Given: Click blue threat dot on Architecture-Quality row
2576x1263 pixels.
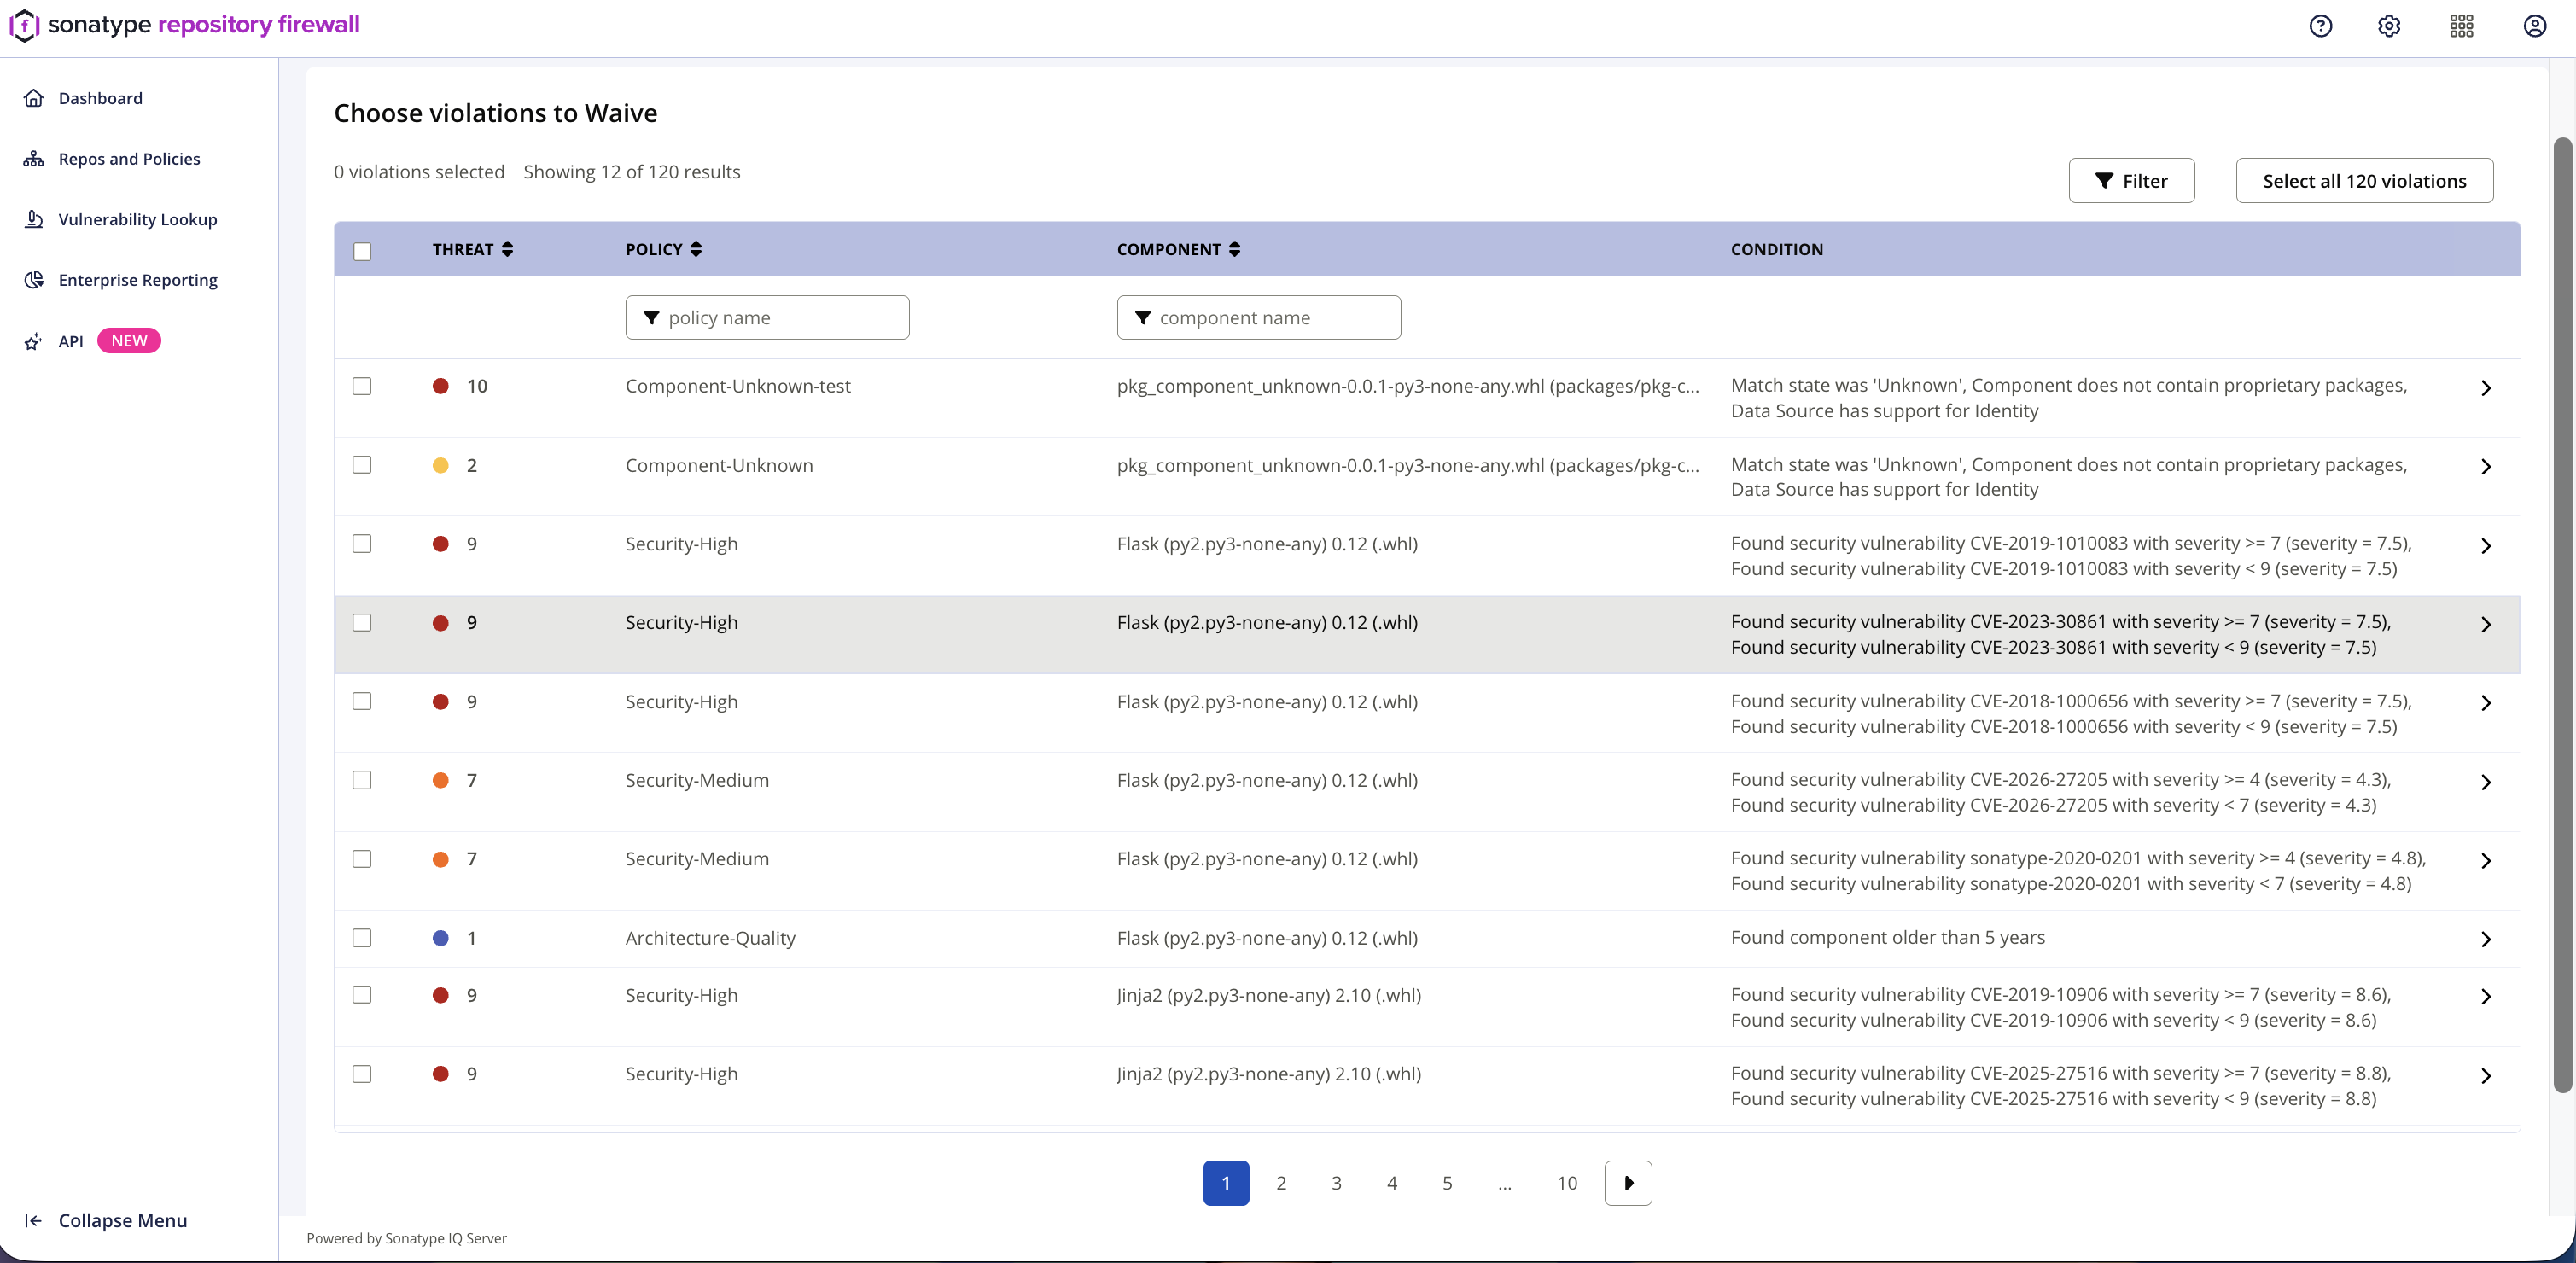Looking at the screenshot, I should pos(440,938).
